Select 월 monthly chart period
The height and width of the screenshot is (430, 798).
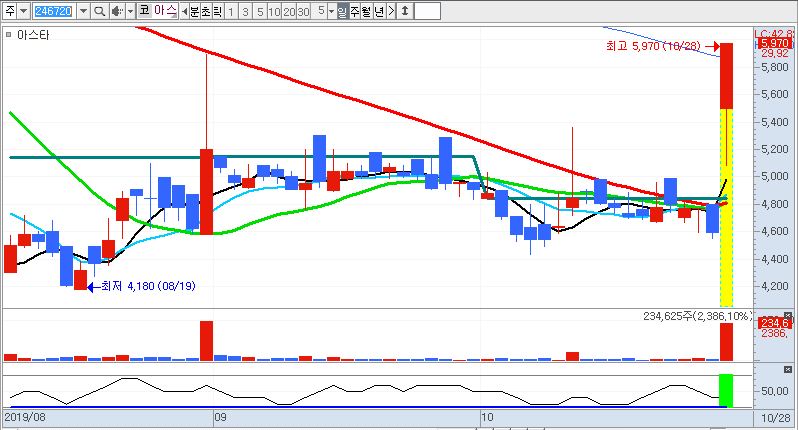coord(367,11)
